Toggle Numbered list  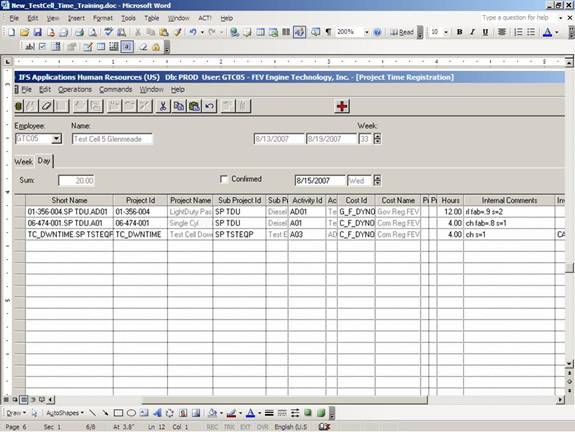[x=518, y=32]
